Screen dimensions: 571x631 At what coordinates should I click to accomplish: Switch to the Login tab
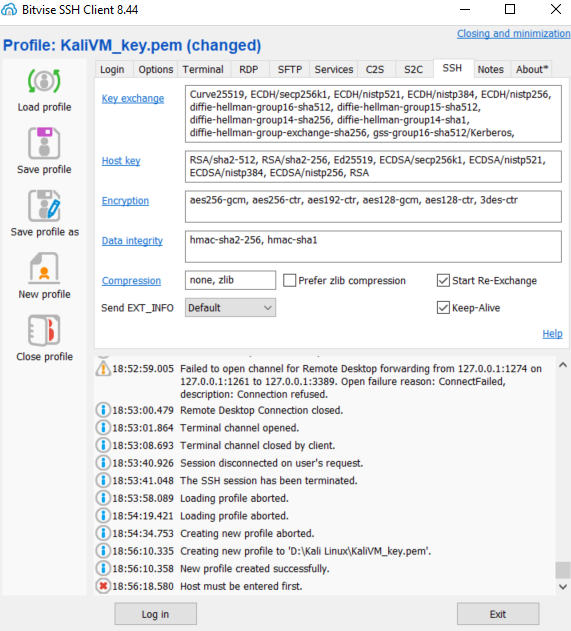(x=112, y=70)
